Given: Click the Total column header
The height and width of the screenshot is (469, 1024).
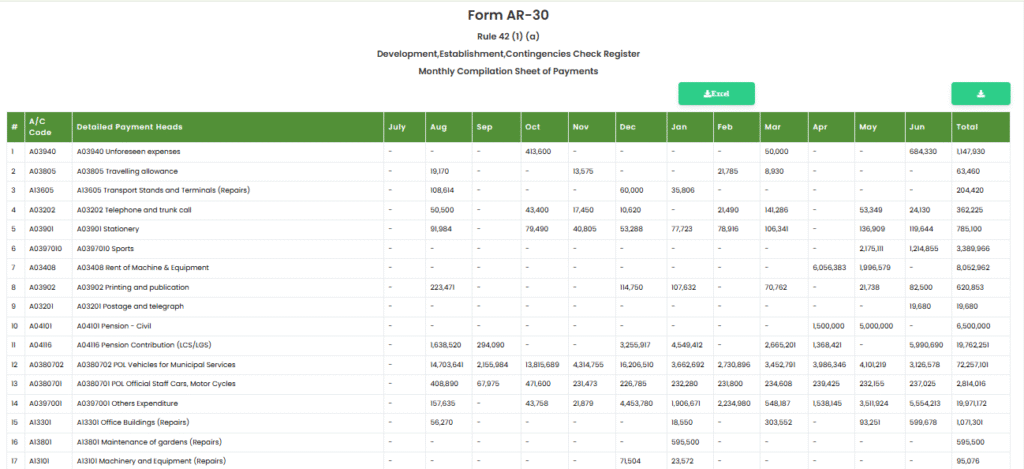Looking at the screenshot, I should 966,127.
